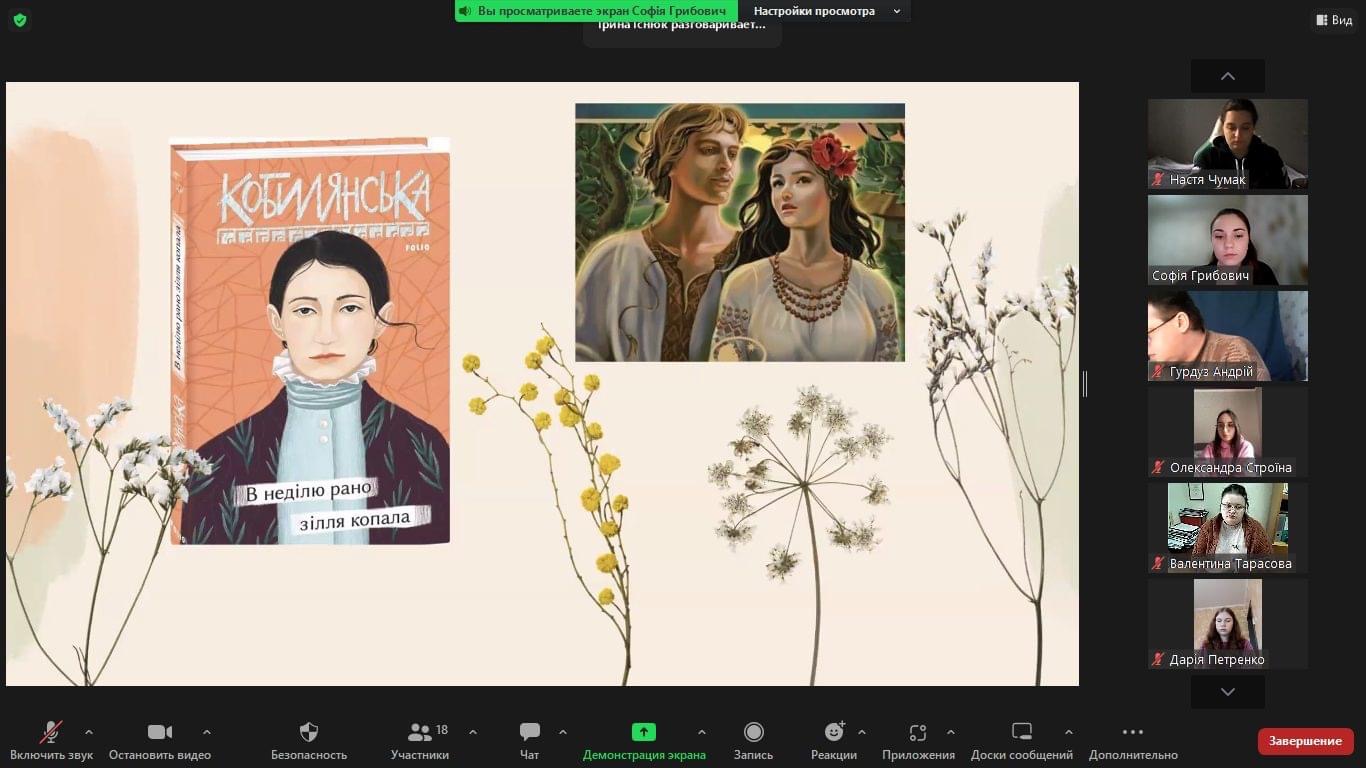Open the Чат chat bubble icon
This screenshot has height=768, width=1366.
530,732
